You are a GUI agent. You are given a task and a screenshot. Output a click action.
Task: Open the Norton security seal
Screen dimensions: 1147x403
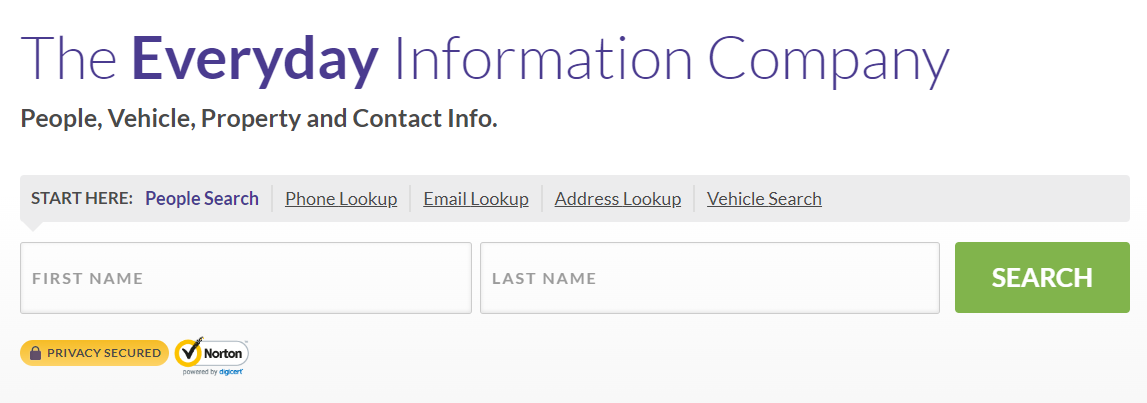coord(212,356)
